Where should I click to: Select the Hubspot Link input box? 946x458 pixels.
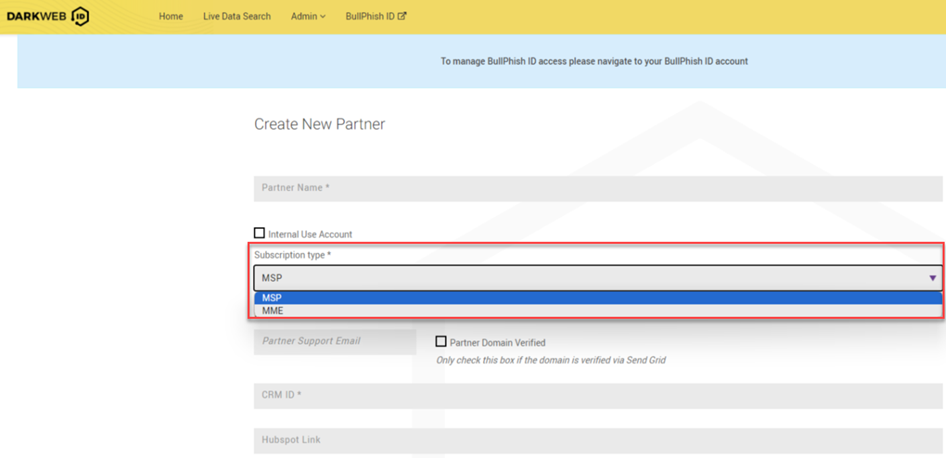(x=597, y=440)
